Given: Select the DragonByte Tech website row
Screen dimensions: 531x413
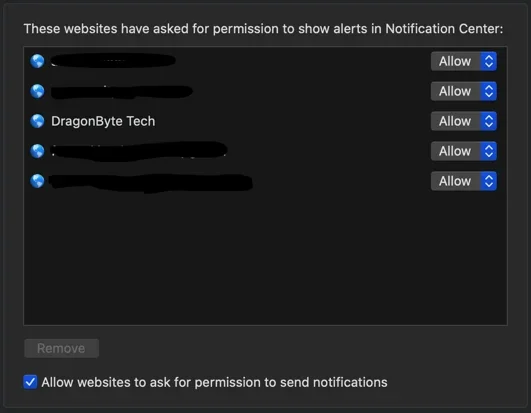Looking at the screenshot, I should tap(265, 121).
